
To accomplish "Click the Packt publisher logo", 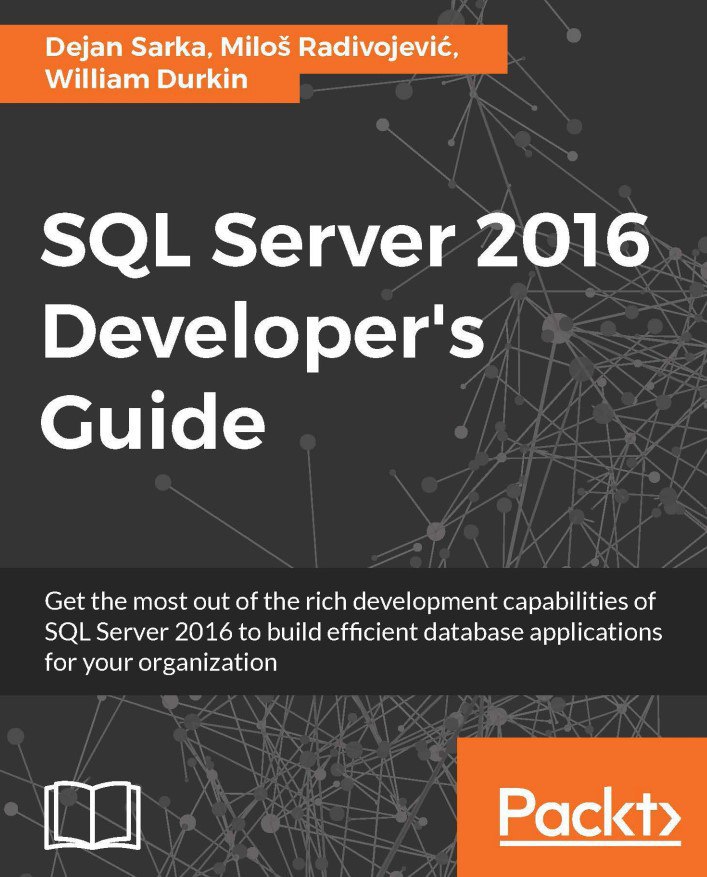I will tap(590, 815).
